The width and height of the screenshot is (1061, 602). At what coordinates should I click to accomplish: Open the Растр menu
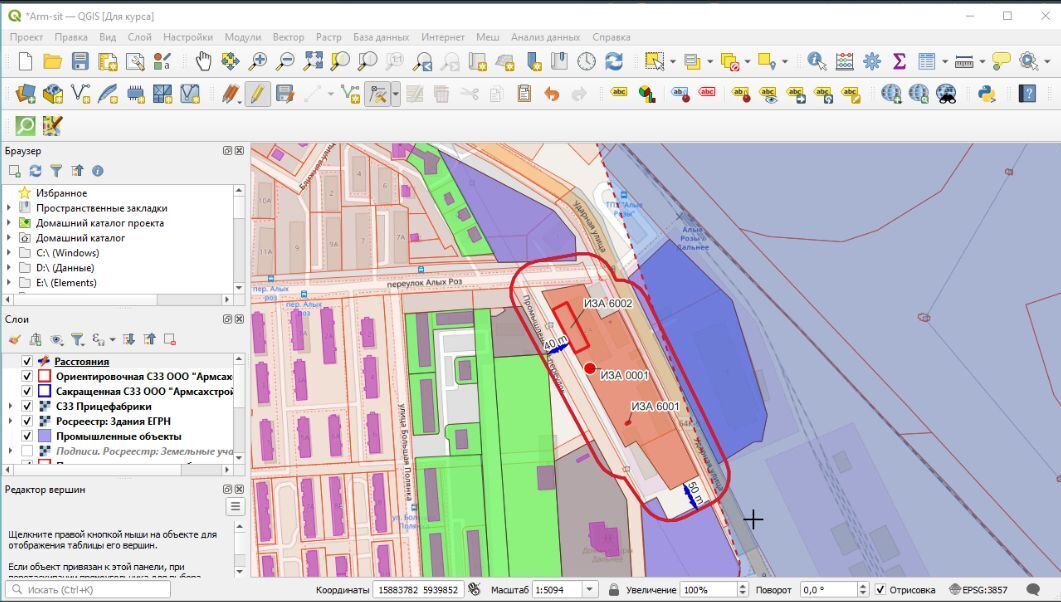328,36
